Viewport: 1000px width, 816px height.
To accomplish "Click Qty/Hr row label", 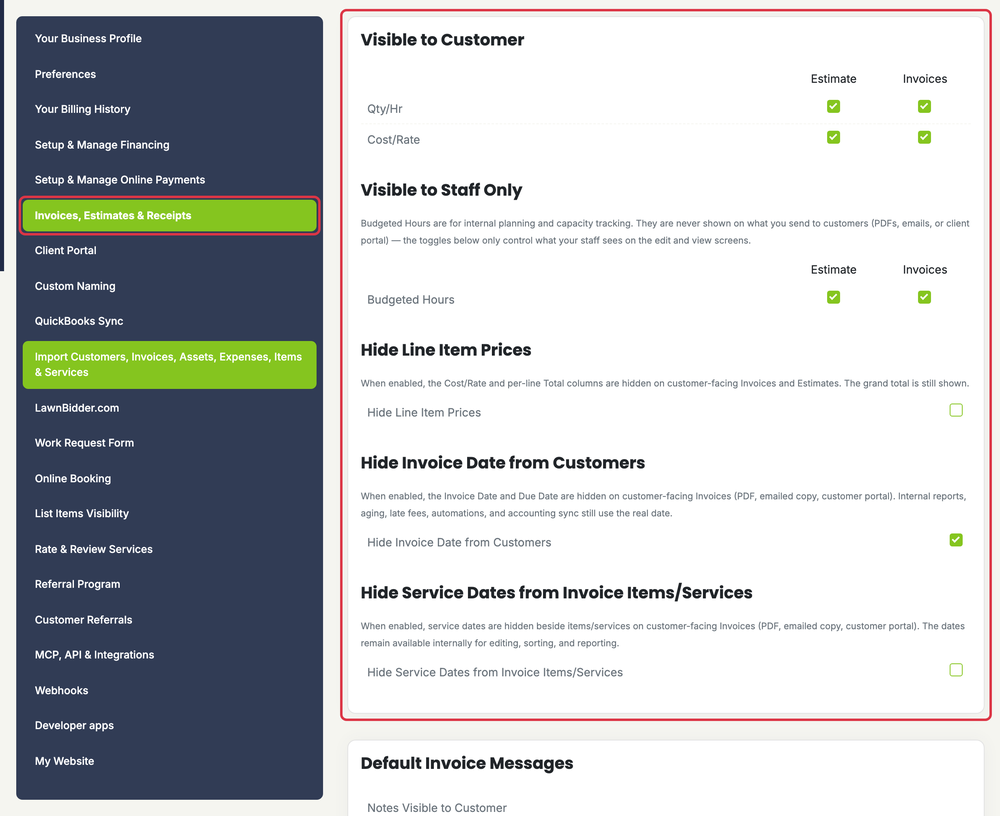I will click(385, 109).
